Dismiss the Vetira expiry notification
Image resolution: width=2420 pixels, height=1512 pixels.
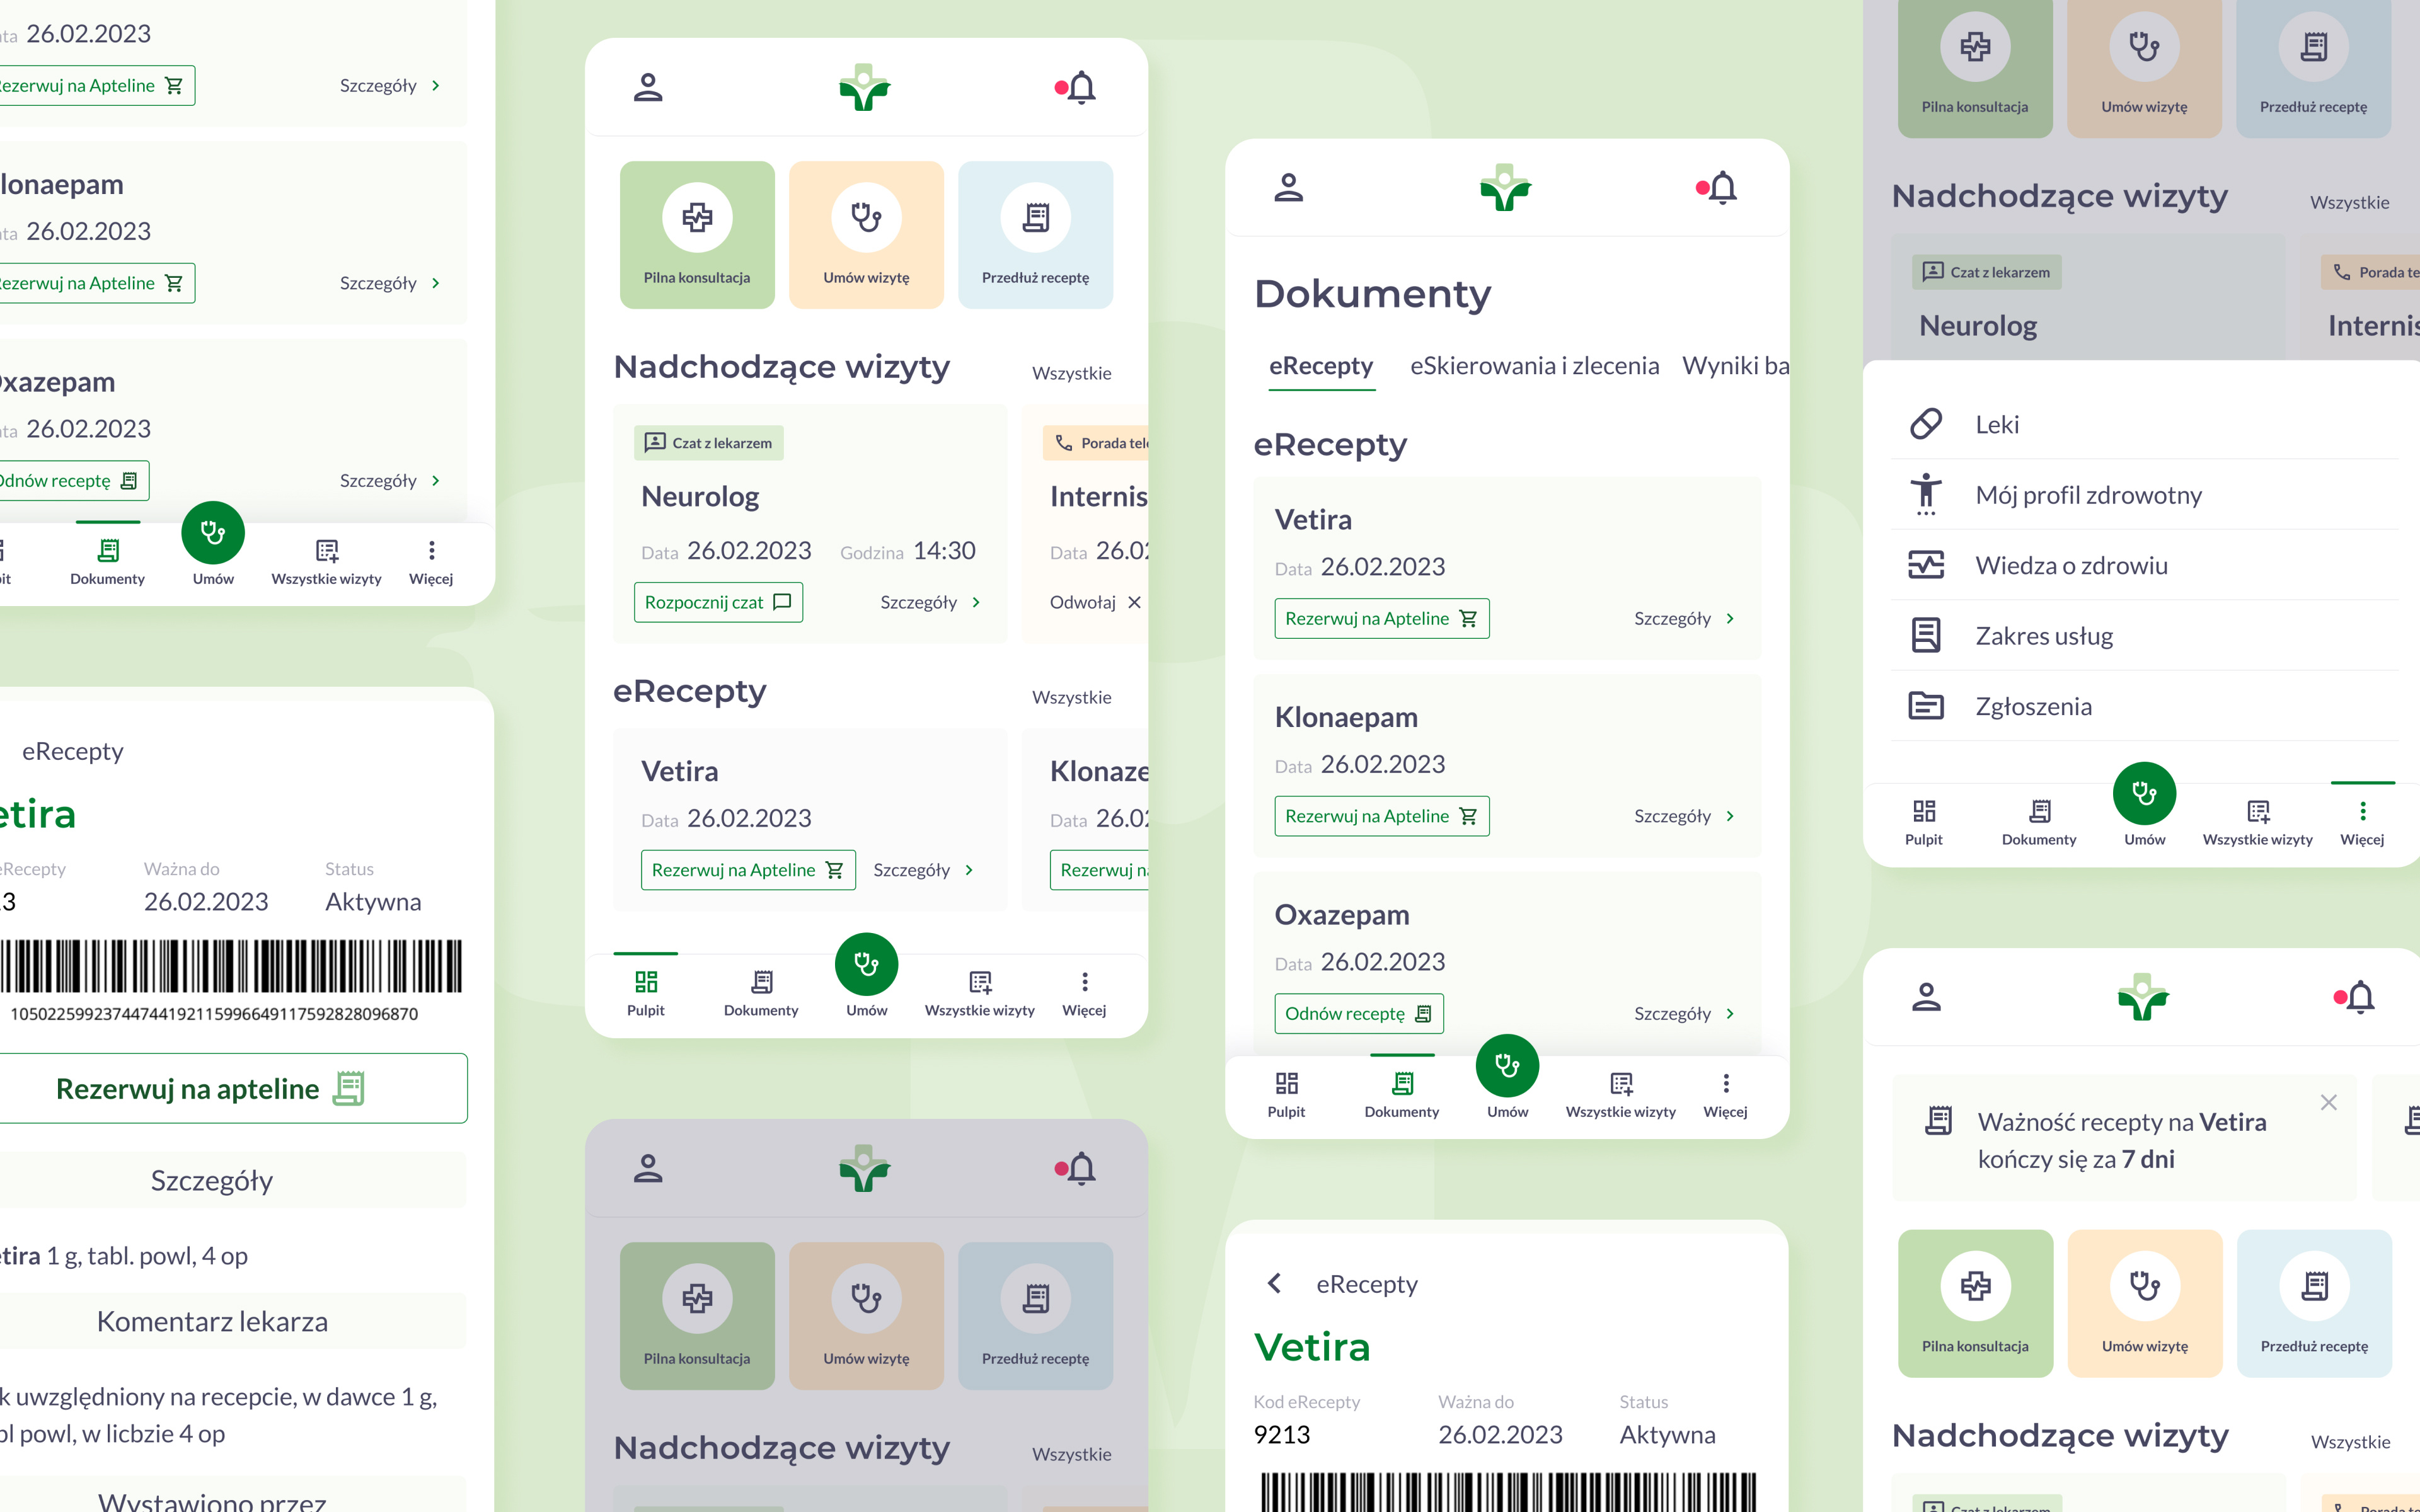point(2329,1102)
